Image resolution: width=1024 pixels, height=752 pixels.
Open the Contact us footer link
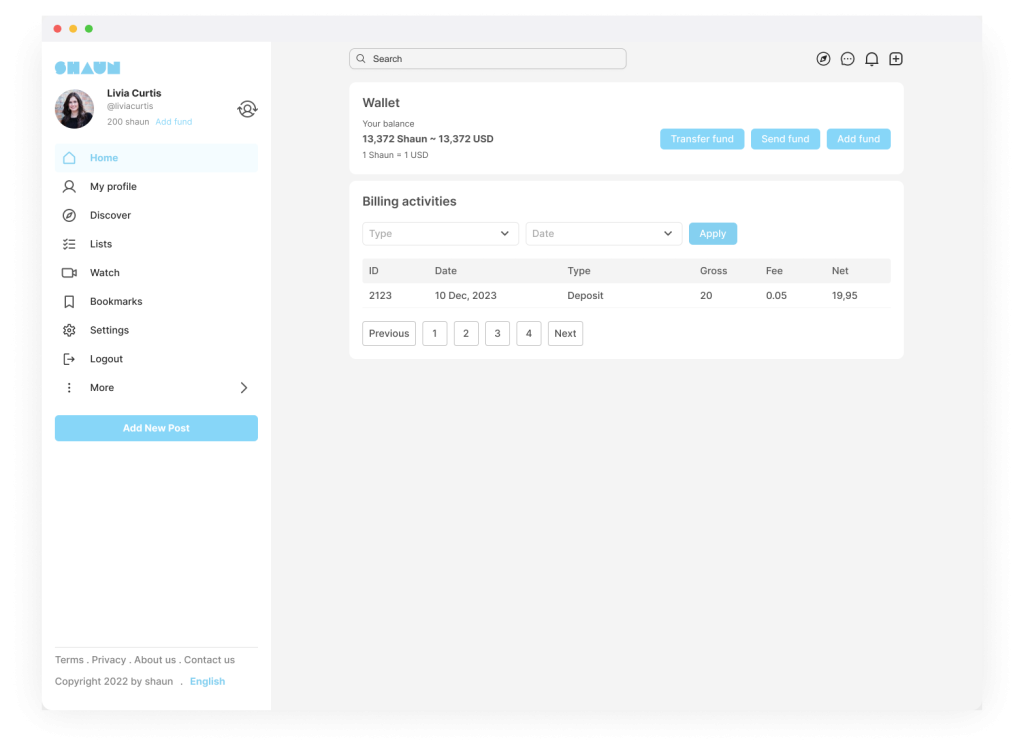[209, 660]
